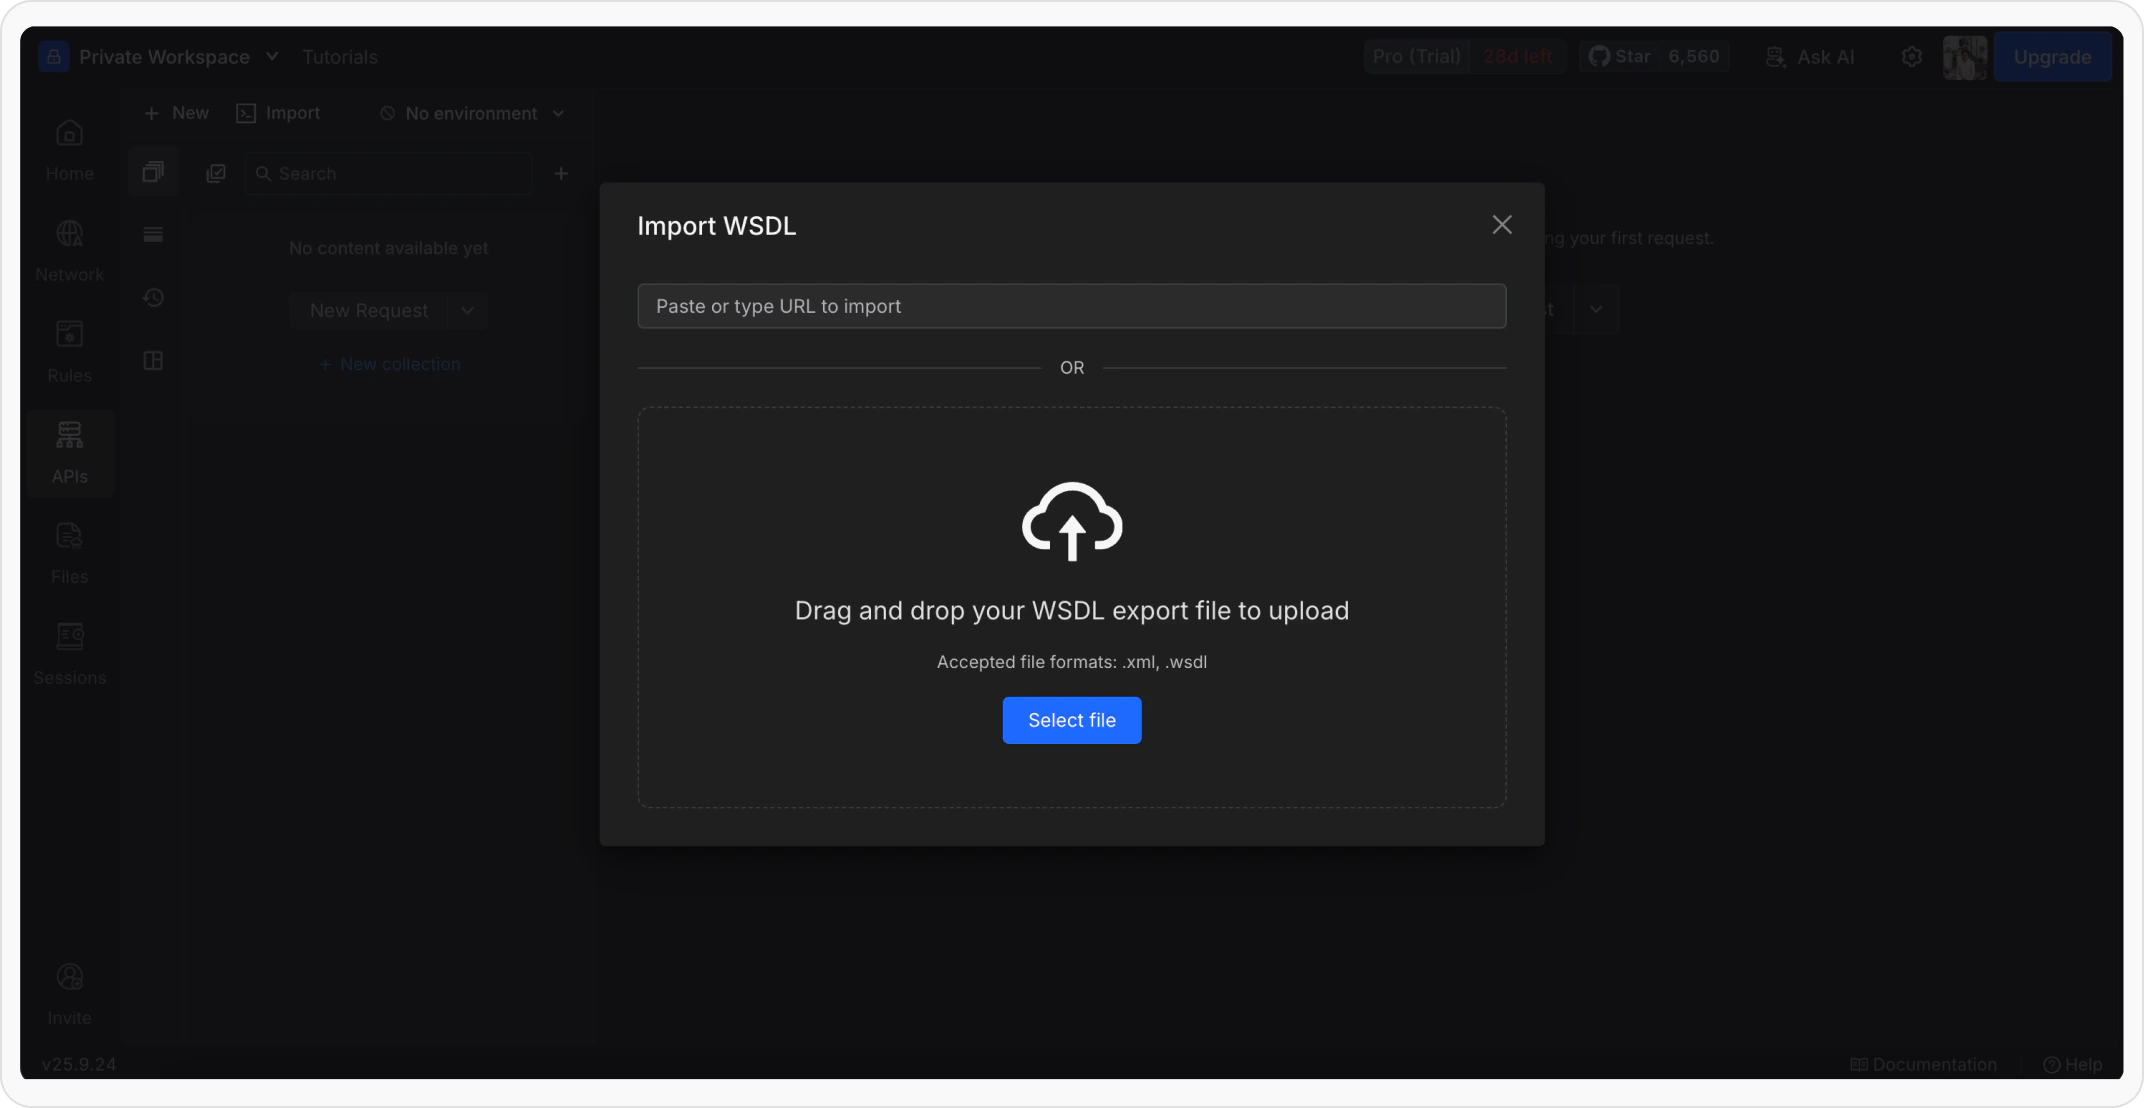This screenshot has width=2144, height=1108.
Task: Go to Rules in sidebar
Action: click(69, 352)
